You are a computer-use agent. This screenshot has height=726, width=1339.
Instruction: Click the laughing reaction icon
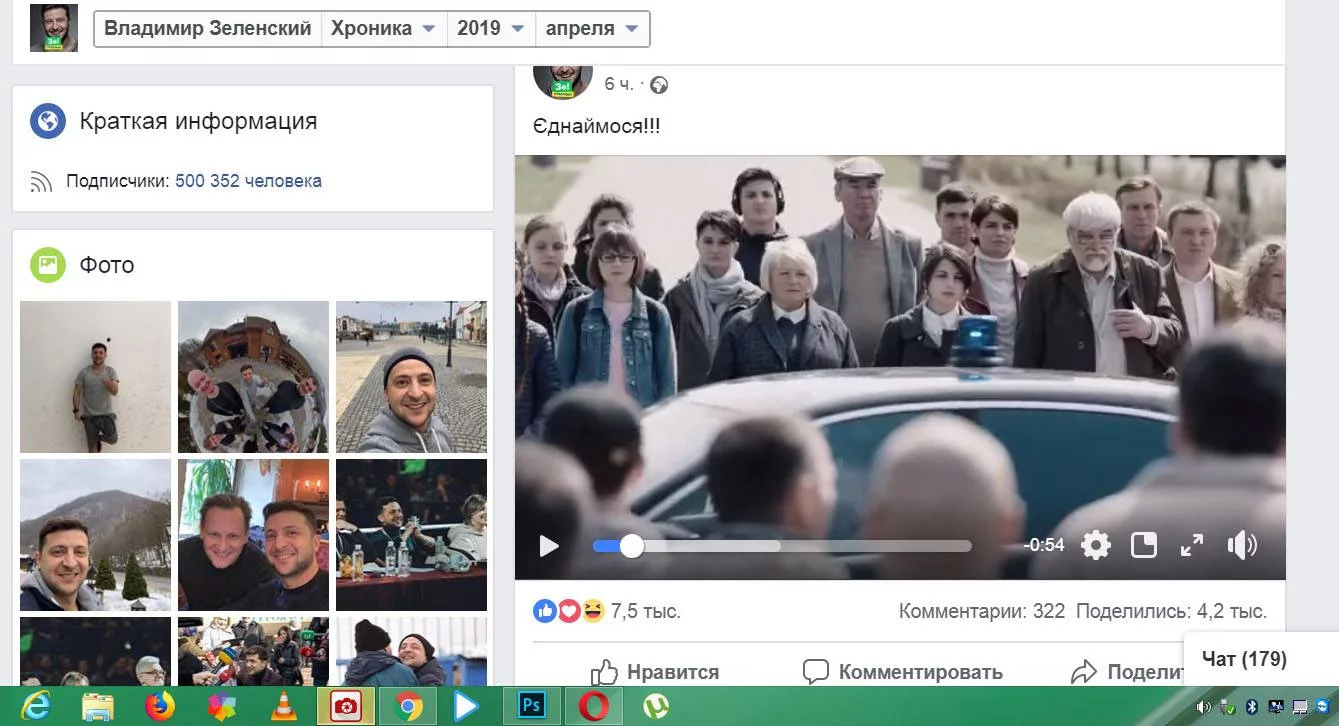pos(593,610)
